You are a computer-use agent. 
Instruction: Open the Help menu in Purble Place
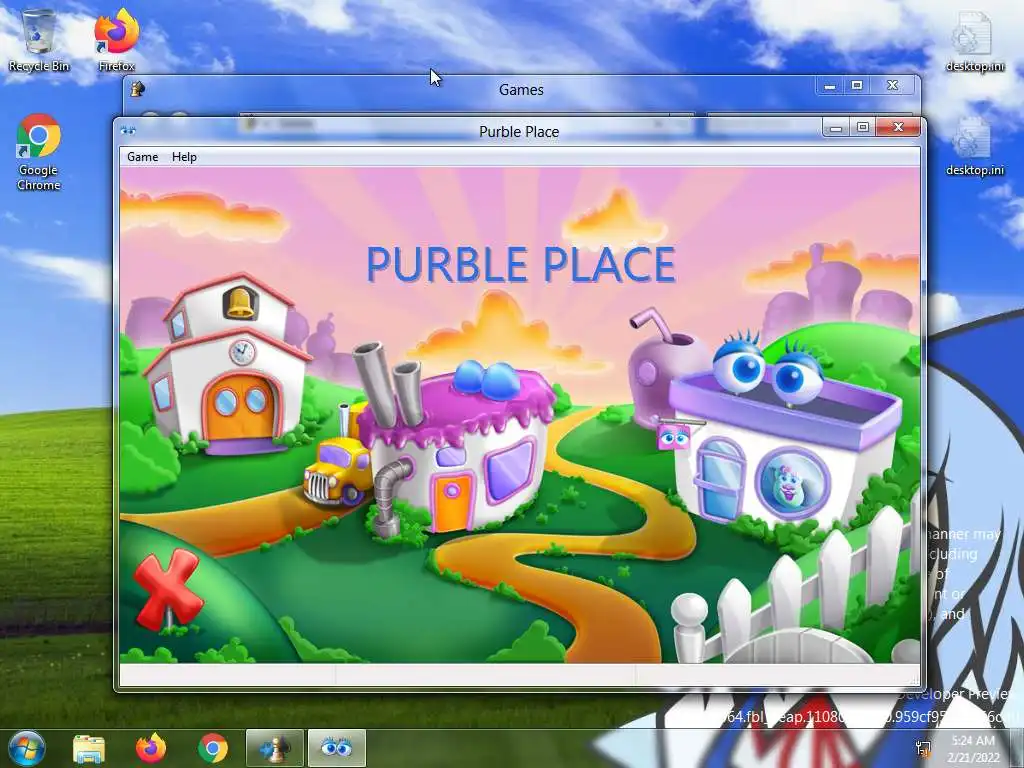click(x=184, y=157)
